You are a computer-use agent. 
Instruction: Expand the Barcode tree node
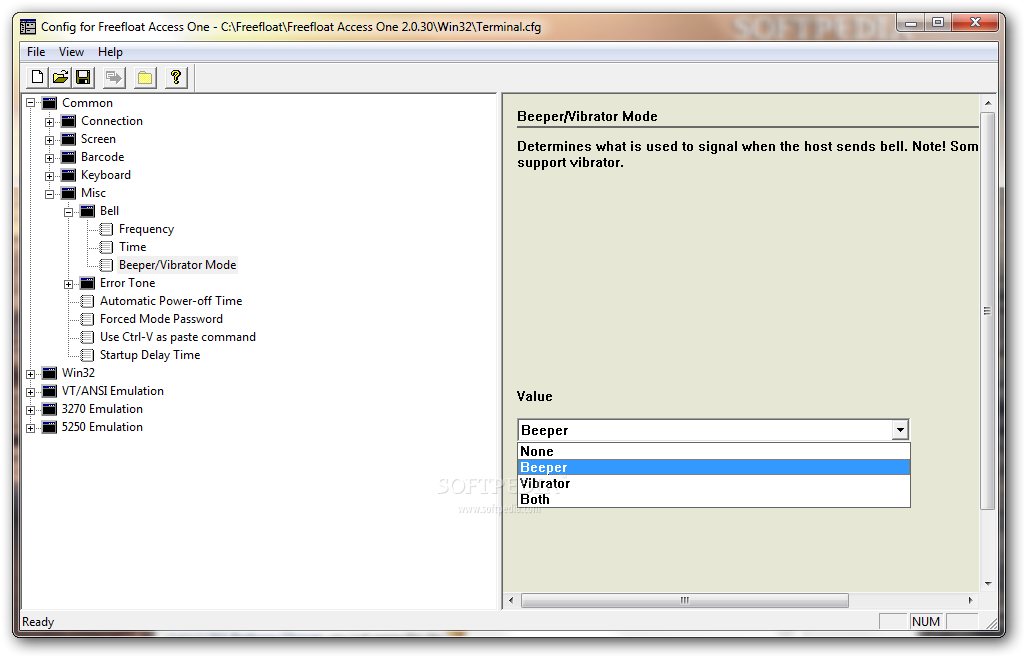tap(49, 158)
